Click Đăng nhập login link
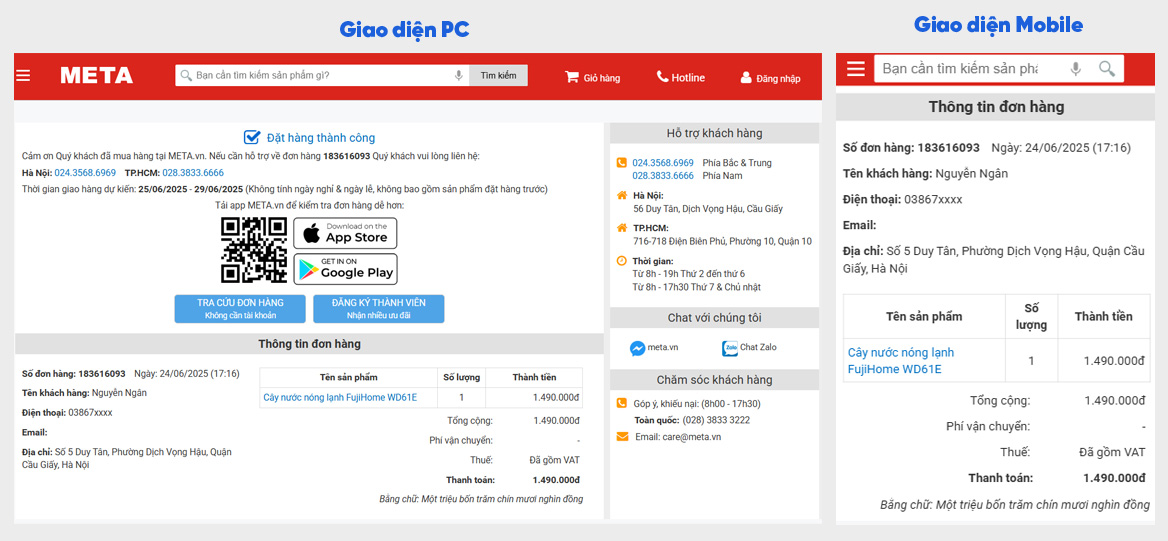The image size is (1168, 541). [770, 77]
